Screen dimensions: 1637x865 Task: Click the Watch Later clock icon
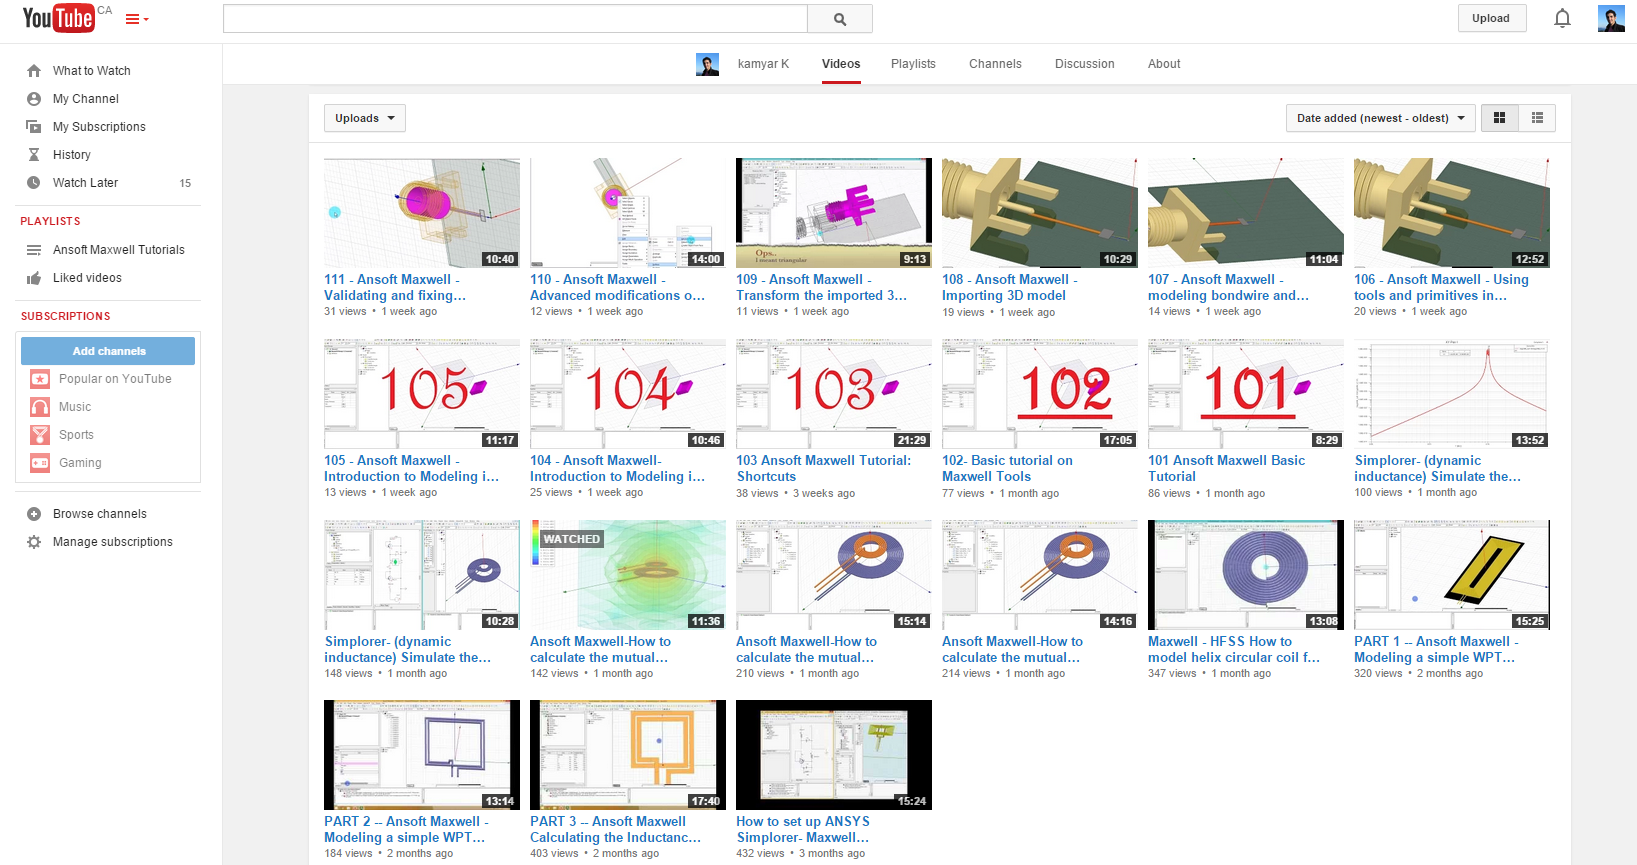[34, 183]
